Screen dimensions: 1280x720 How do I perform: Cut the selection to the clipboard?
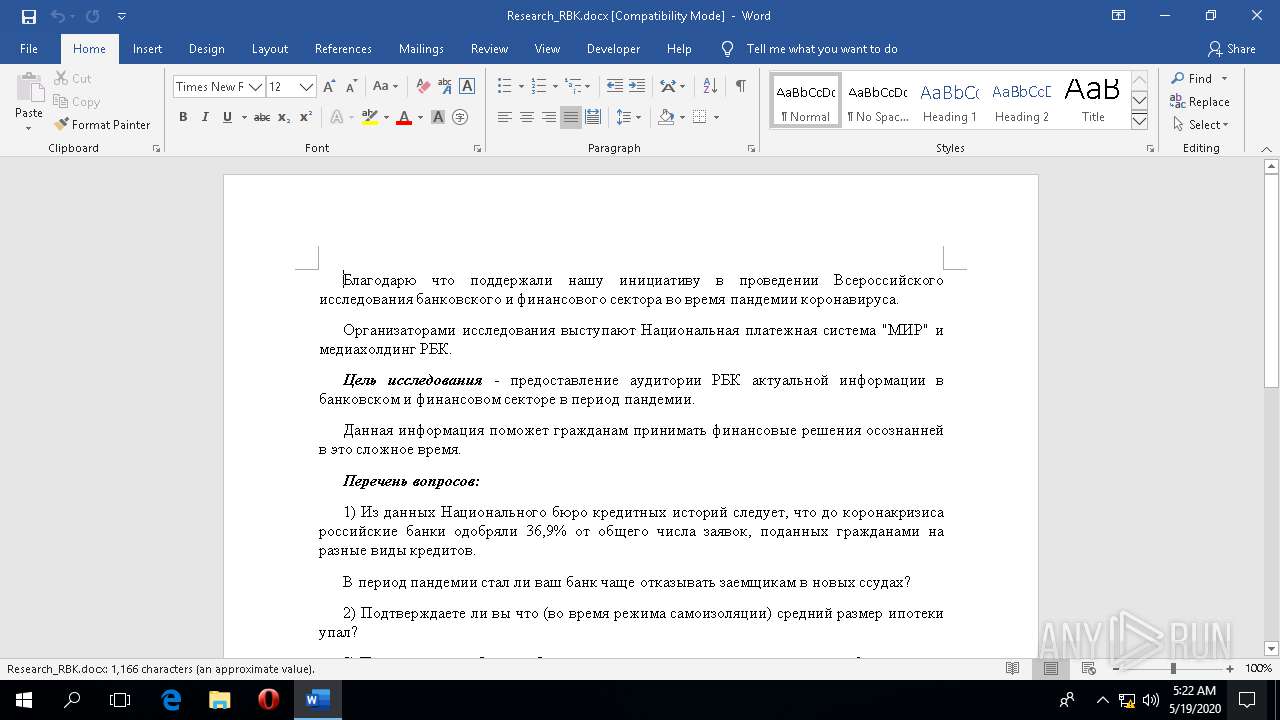72,78
